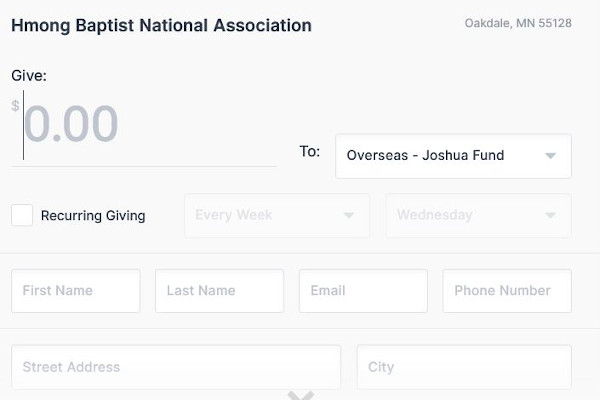Image resolution: width=600 pixels, height=400 pixels.
Task: Open the Overseas - Joshua Fund dropdown
Action: (x=453, y=156)
